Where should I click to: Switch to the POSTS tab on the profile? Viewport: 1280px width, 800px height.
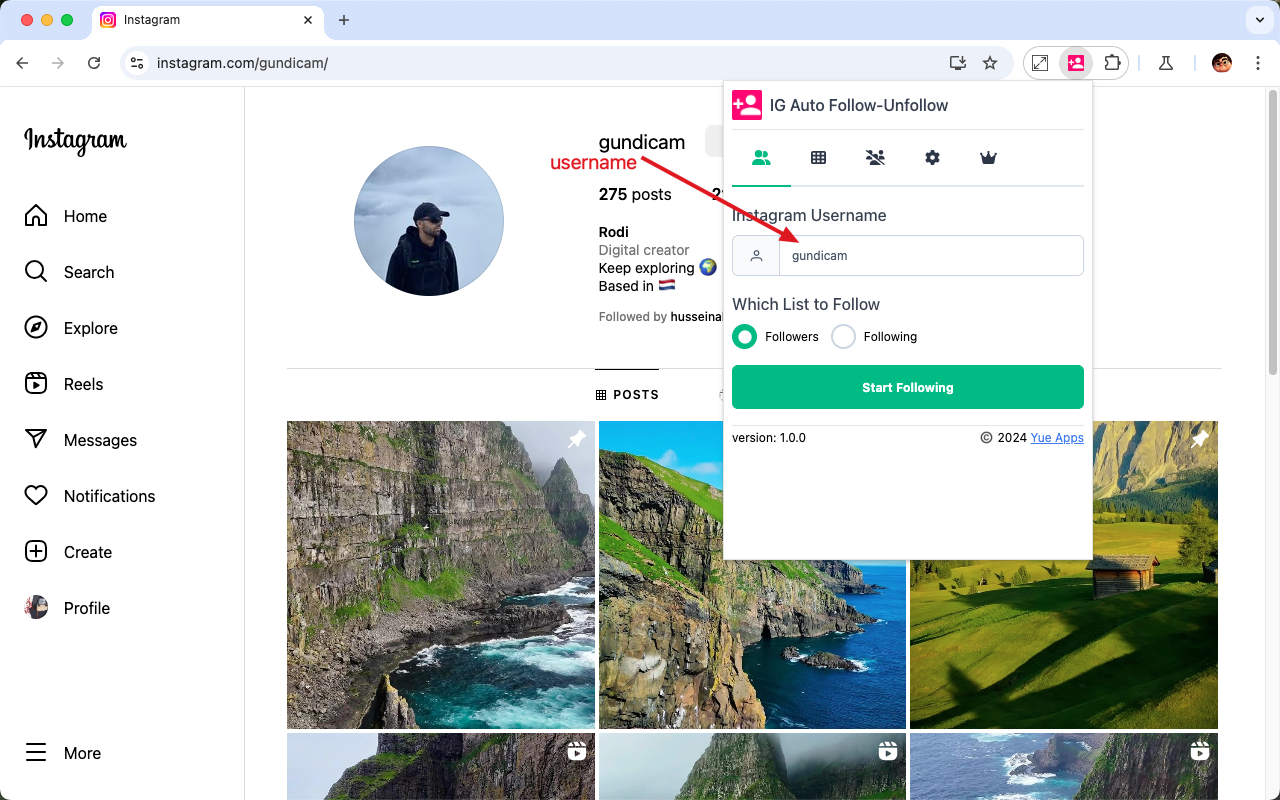627,394
